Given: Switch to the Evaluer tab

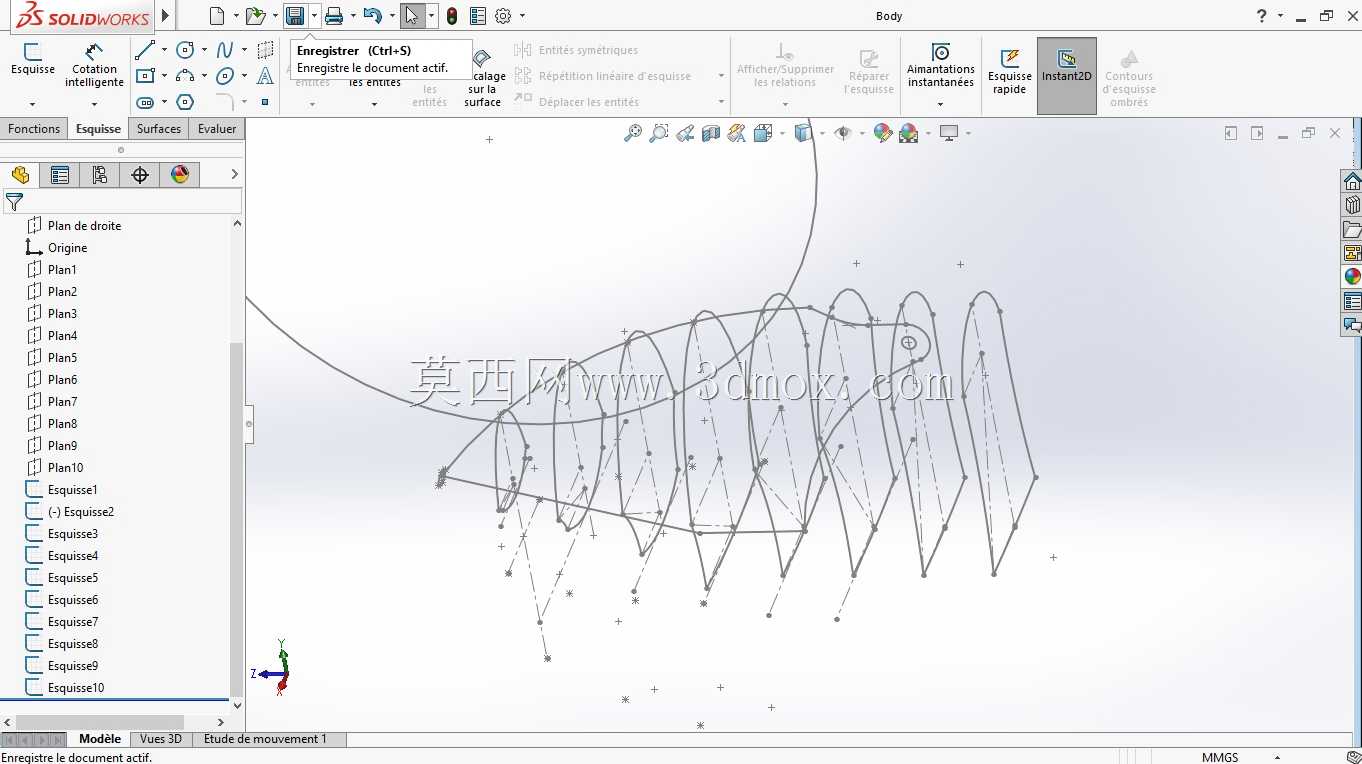Looking at the screenshot, I should point(217,129).
